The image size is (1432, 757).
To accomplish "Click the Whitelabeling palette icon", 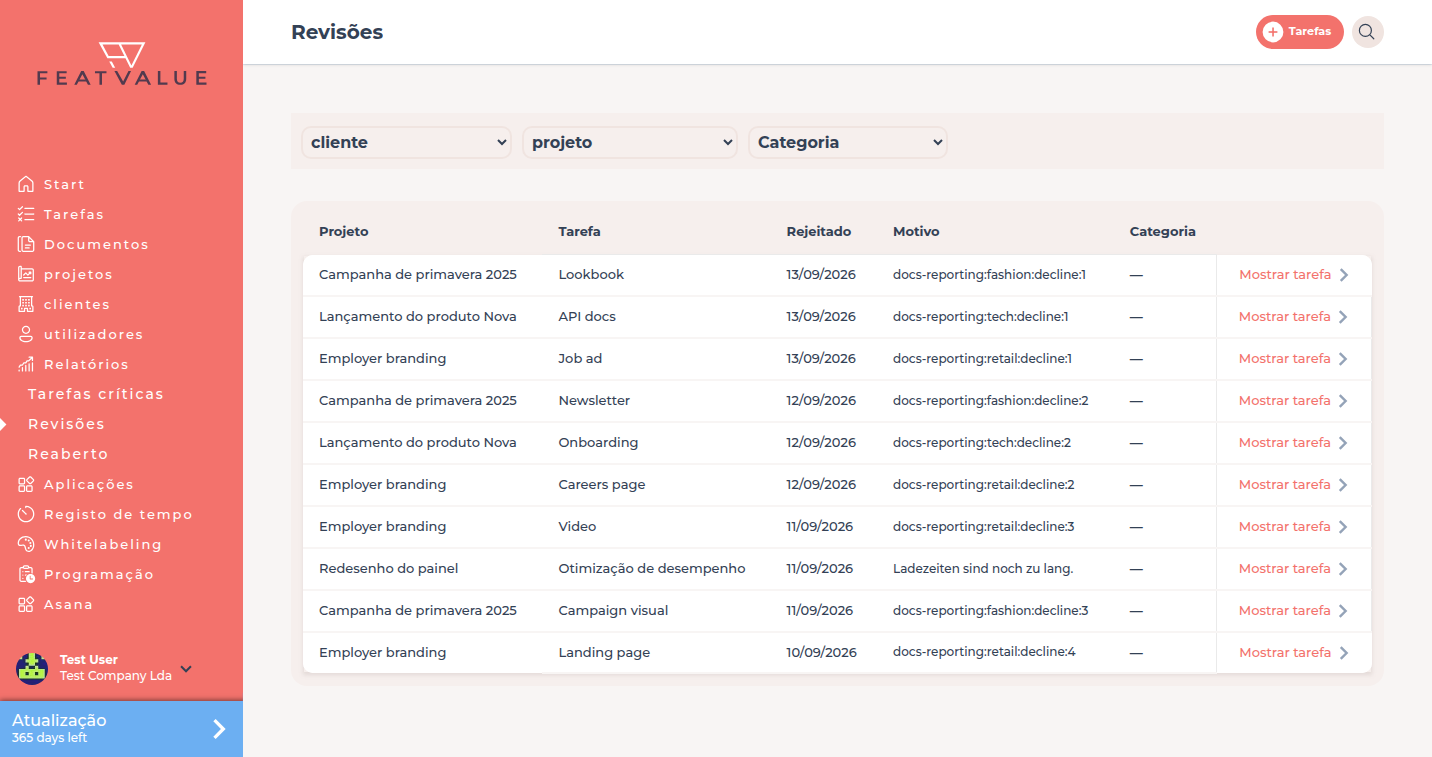I will pos(26,544).
